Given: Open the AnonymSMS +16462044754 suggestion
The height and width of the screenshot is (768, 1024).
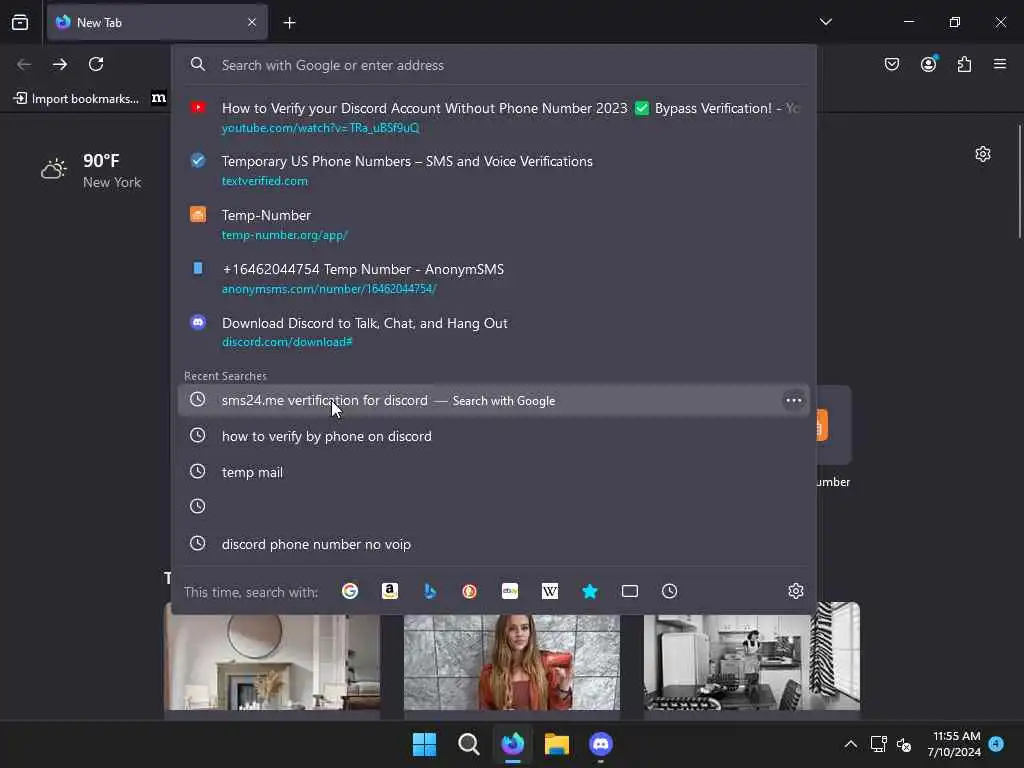Looking at the screenshot, I should [x=494, y=278].
